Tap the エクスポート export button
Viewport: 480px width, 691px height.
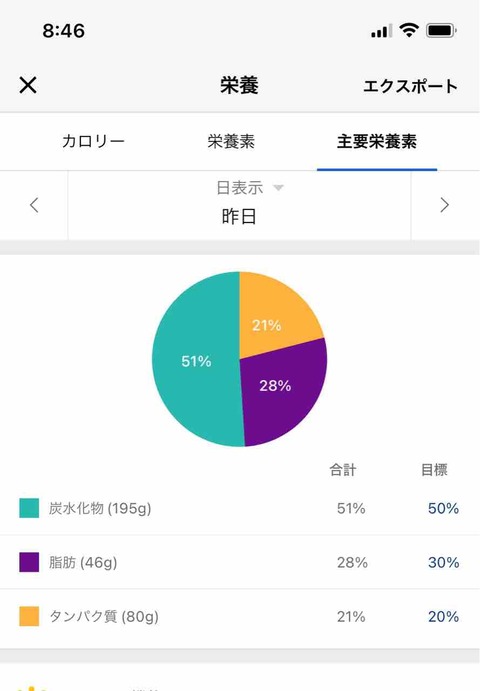coord(410,86)
